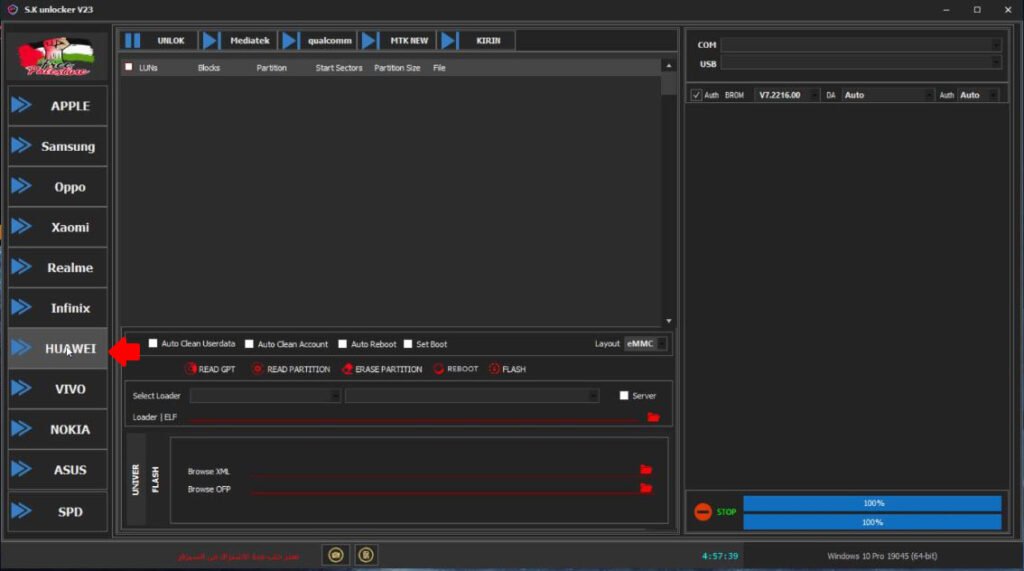
Task: Click partition list scrollbar down arrow
Action: click(668, 321)
